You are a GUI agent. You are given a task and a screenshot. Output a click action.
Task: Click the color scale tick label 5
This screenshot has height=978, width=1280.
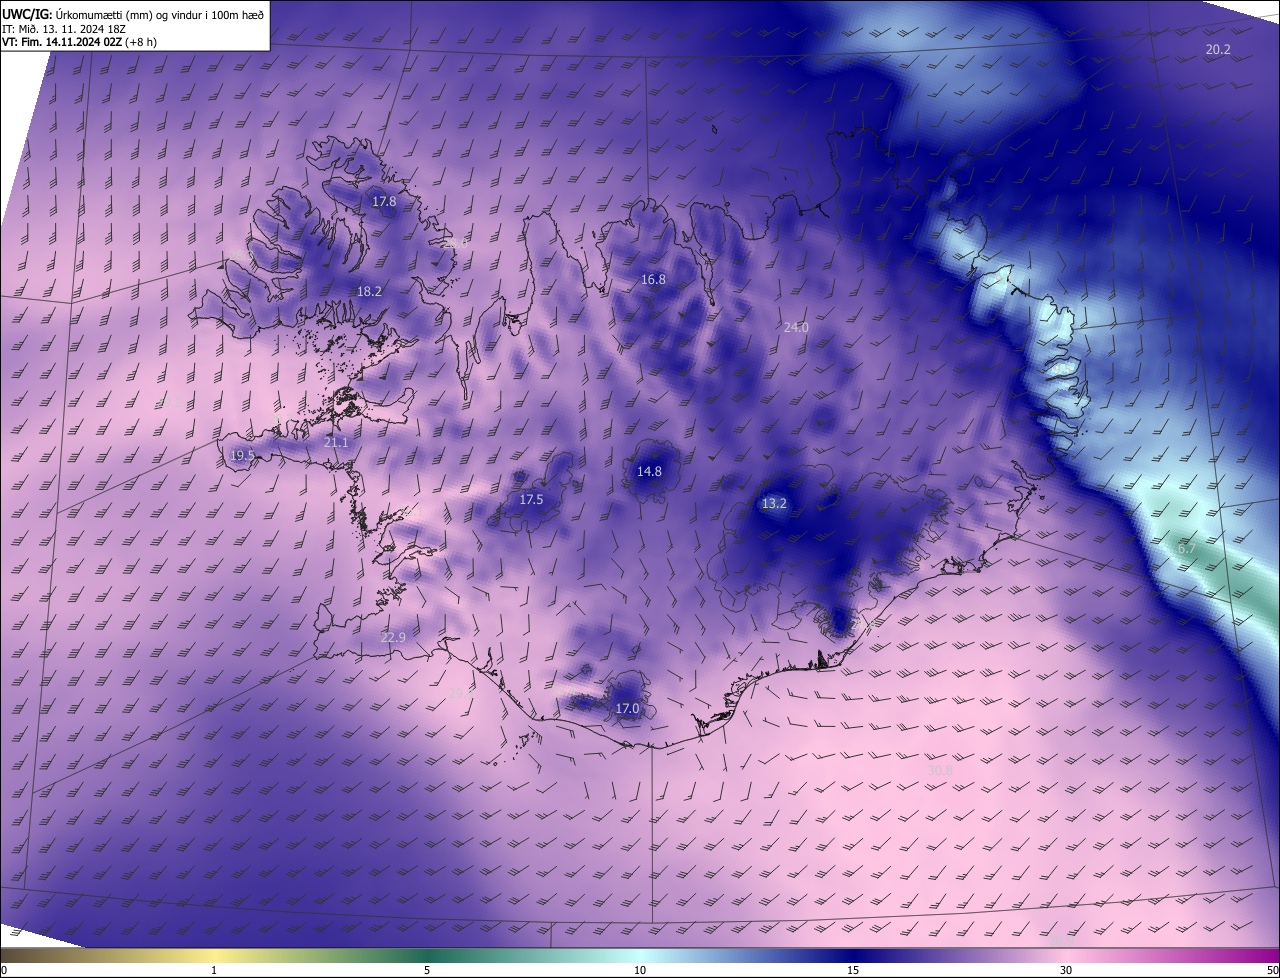coord(427,970)
